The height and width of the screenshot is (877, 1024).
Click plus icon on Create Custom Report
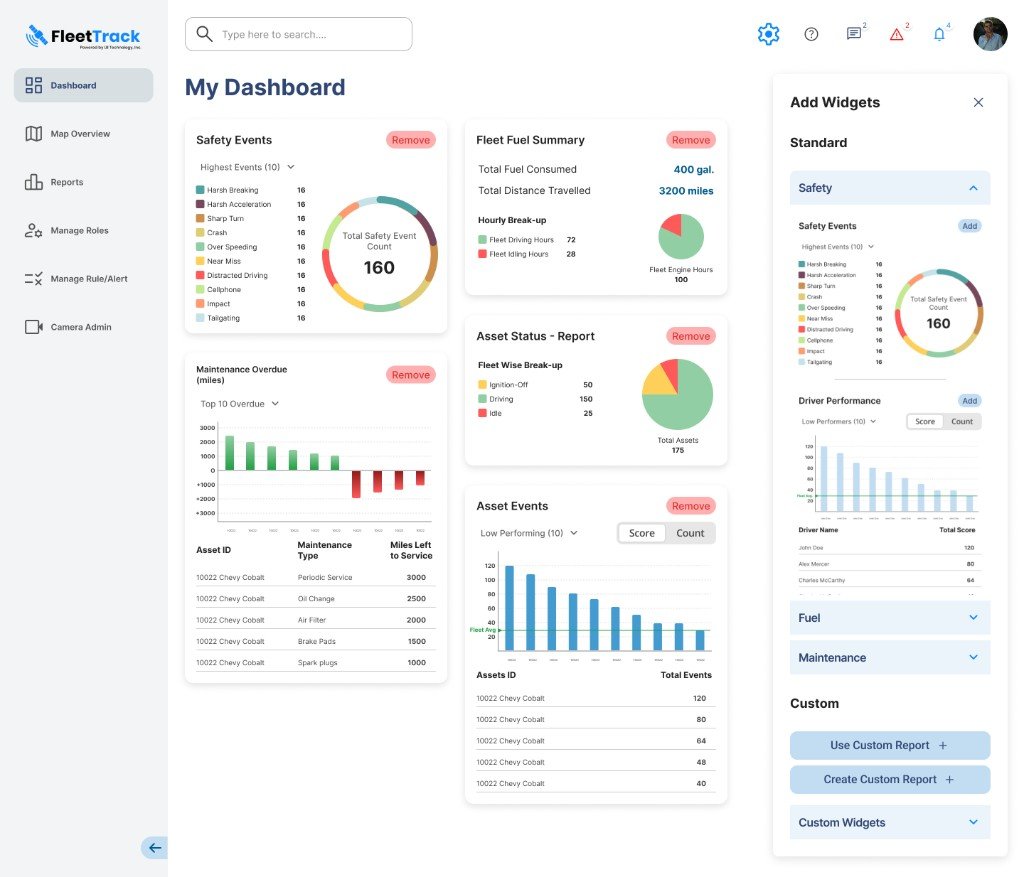949,779
